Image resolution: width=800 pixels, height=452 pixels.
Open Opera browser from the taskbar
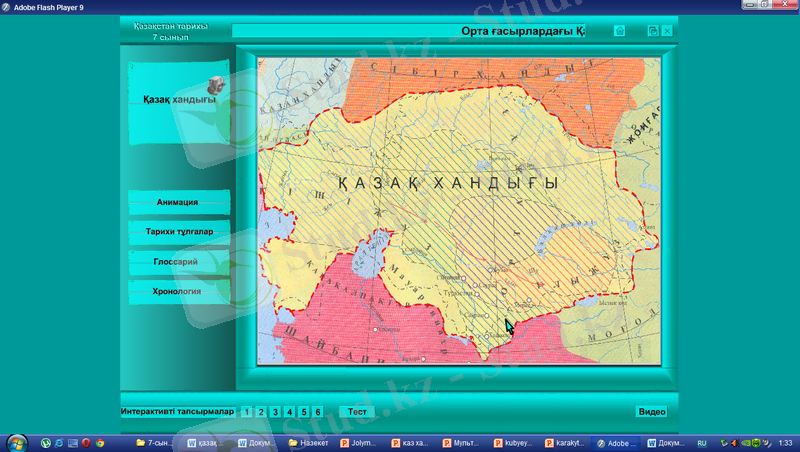[86, 442]
